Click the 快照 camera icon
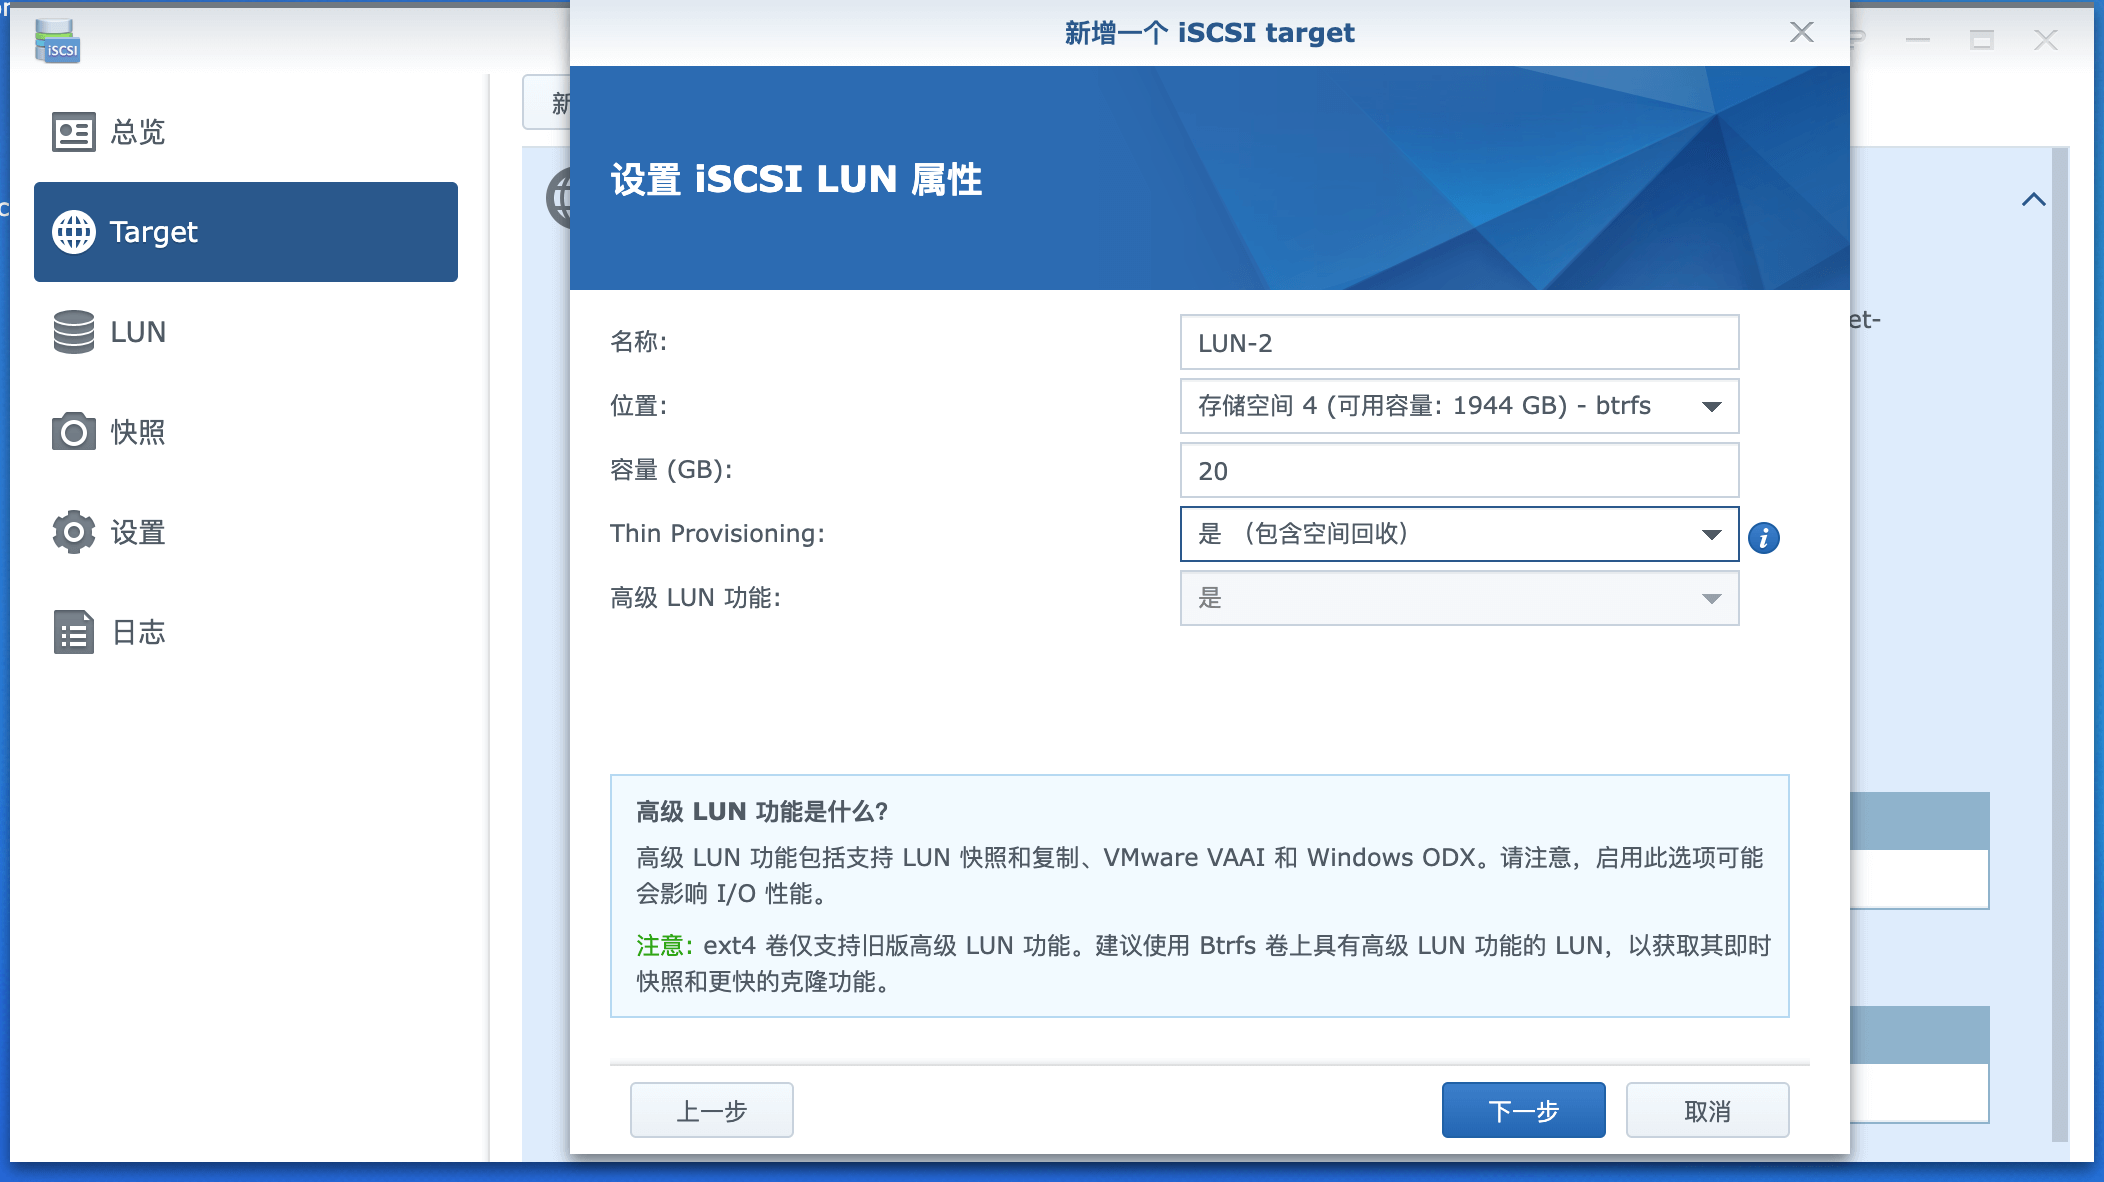 point(73,432)
